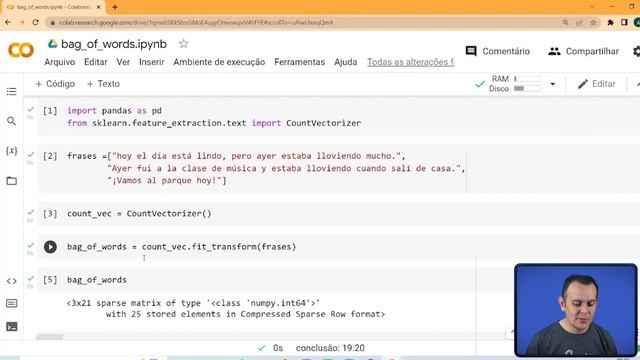
Task: Open the Ferramentas menu
Action: [300, 62]
